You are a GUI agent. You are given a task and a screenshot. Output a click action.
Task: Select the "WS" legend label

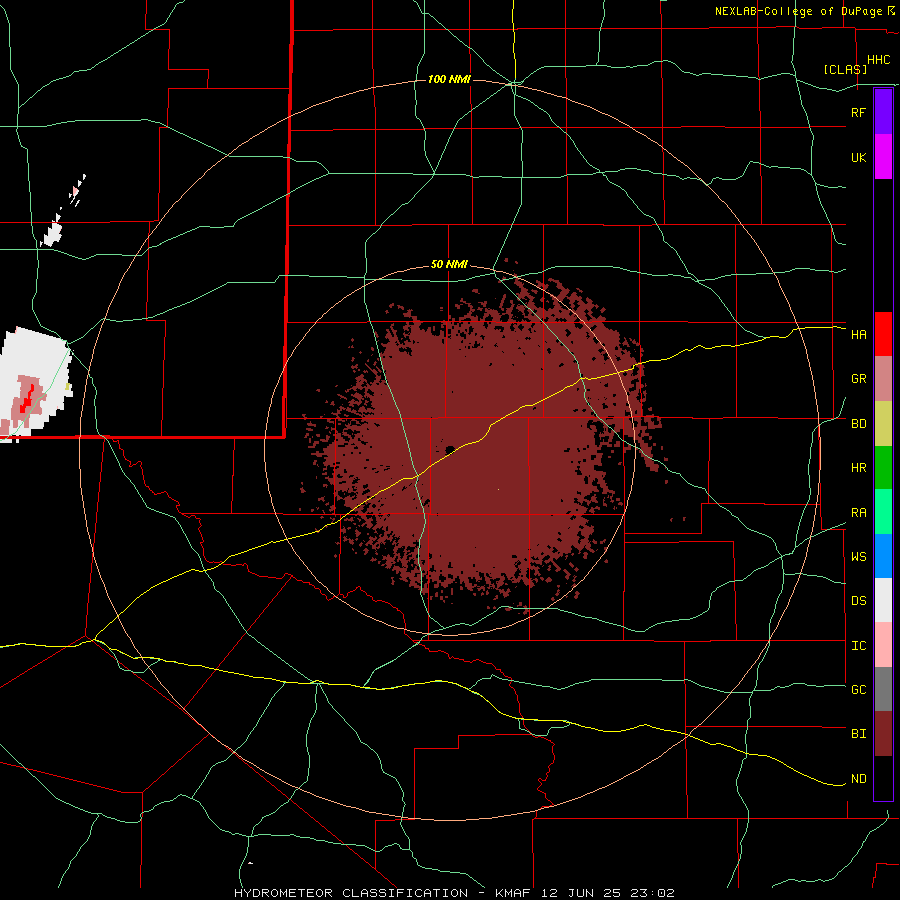[x=858, y=557]
